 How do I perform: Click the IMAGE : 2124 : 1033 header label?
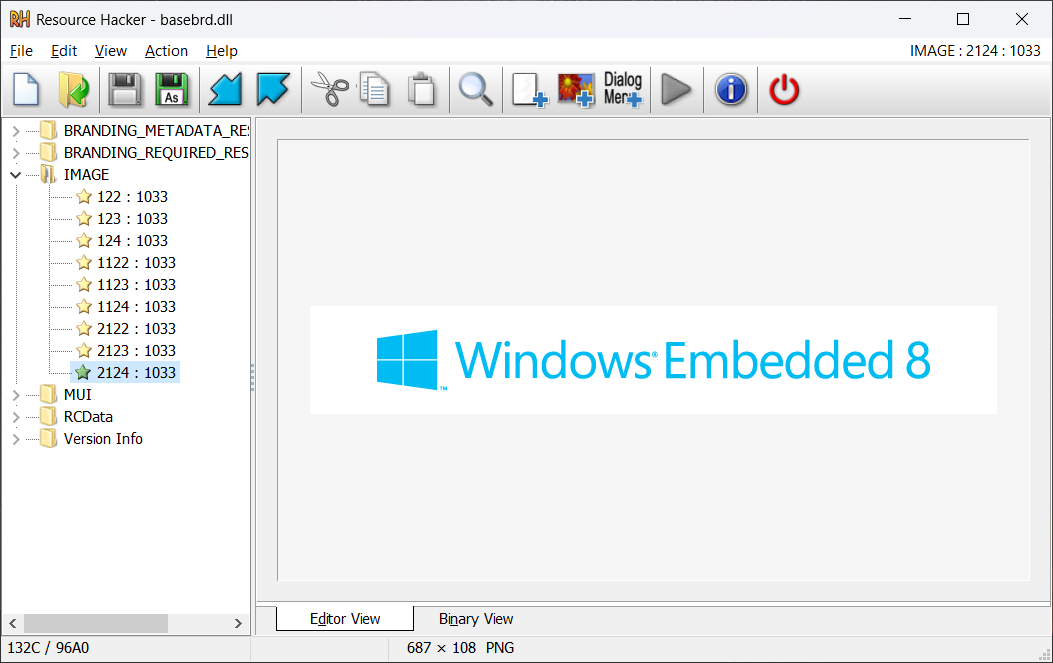click(975, 51)
